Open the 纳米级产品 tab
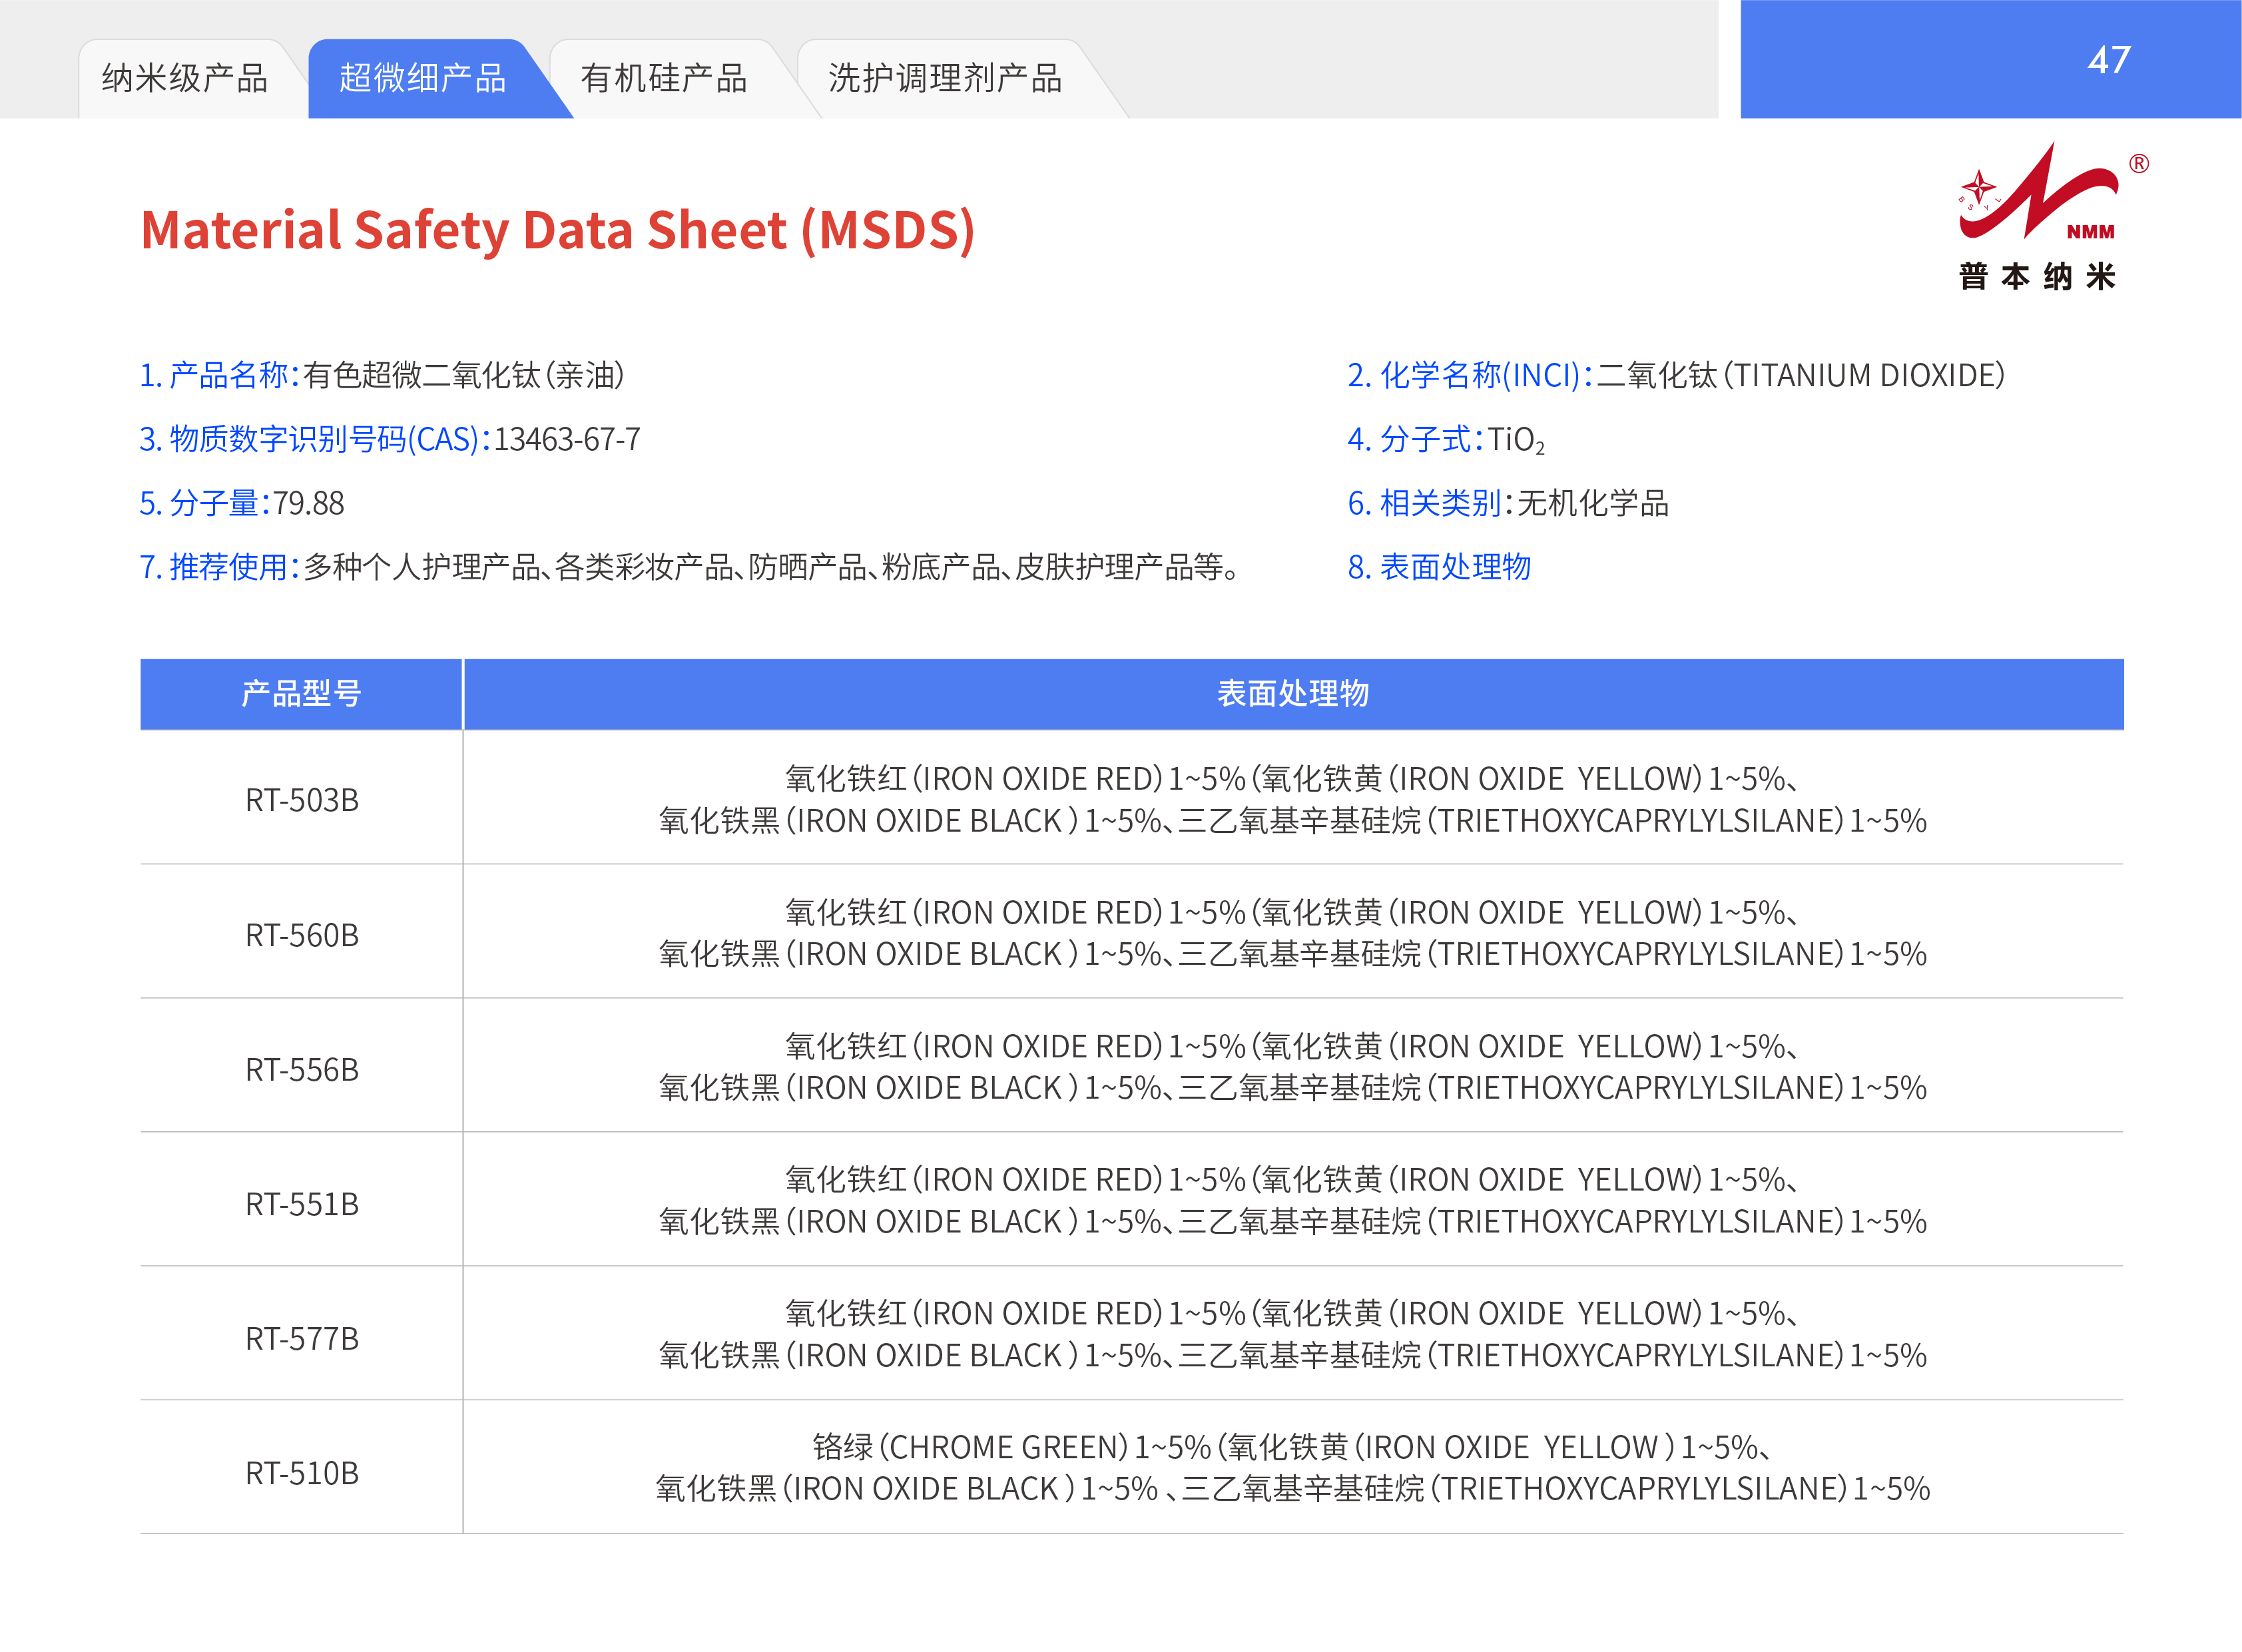 click(x=185, y=78)
